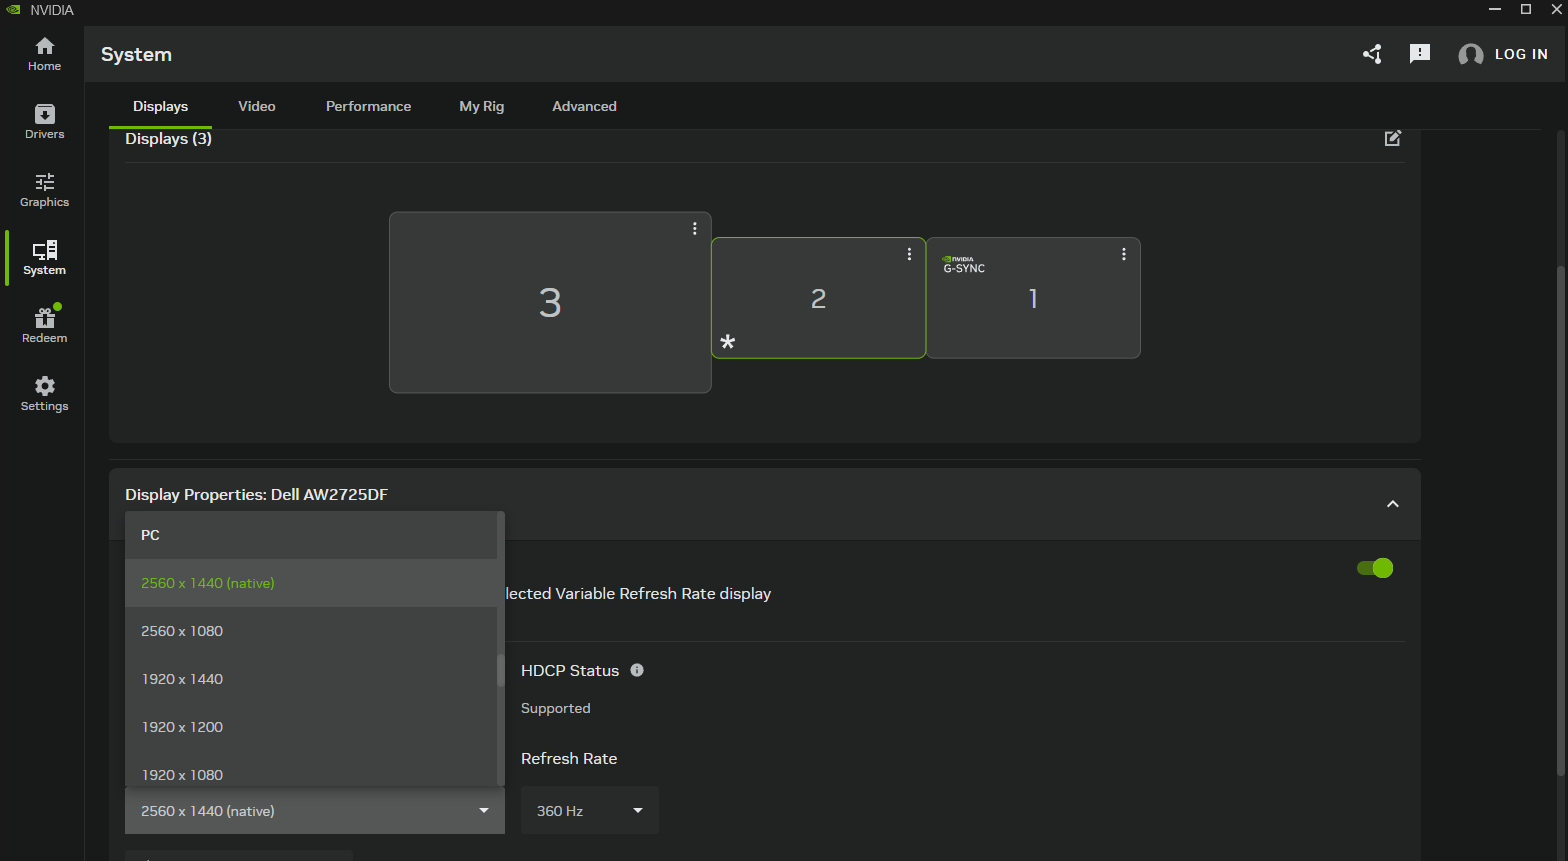The height and width of the screenshot is (861, 1568).
Task: Click the resolution list scrollbar thumb
Action: [x=500, y=670]
